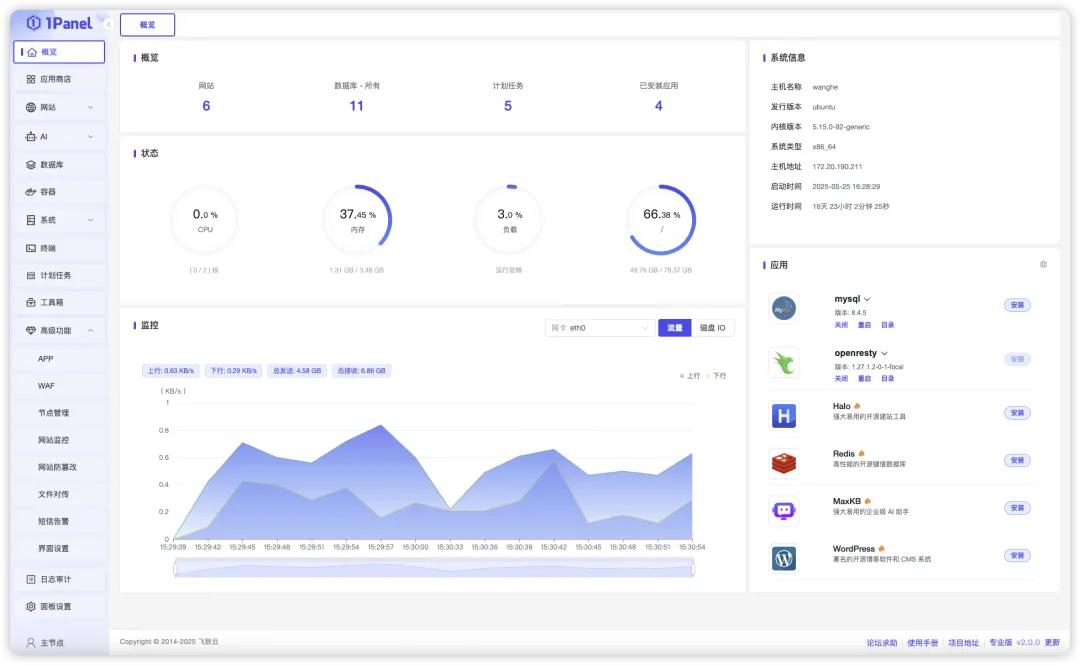
Task: Open WAF in the advanced features menu
Action: point(46,385)
